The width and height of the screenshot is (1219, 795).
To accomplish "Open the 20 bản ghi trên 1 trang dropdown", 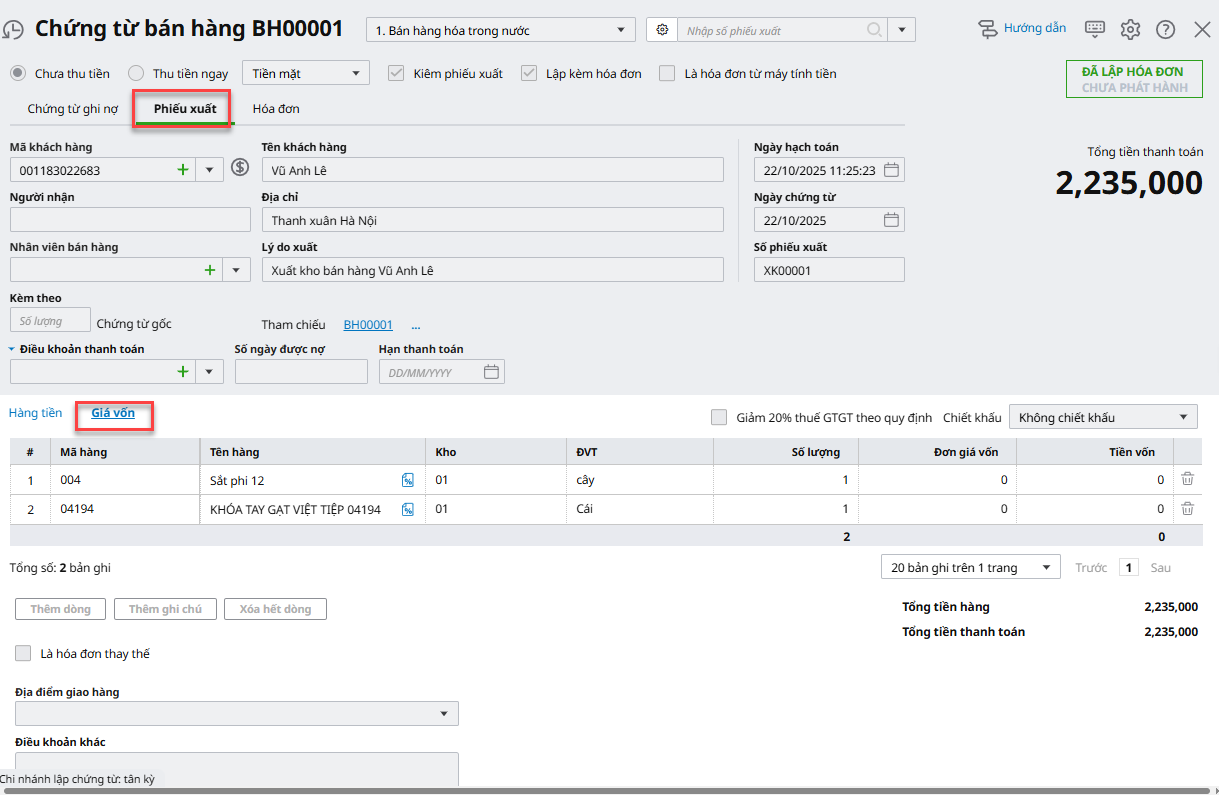I will (969, 567).
